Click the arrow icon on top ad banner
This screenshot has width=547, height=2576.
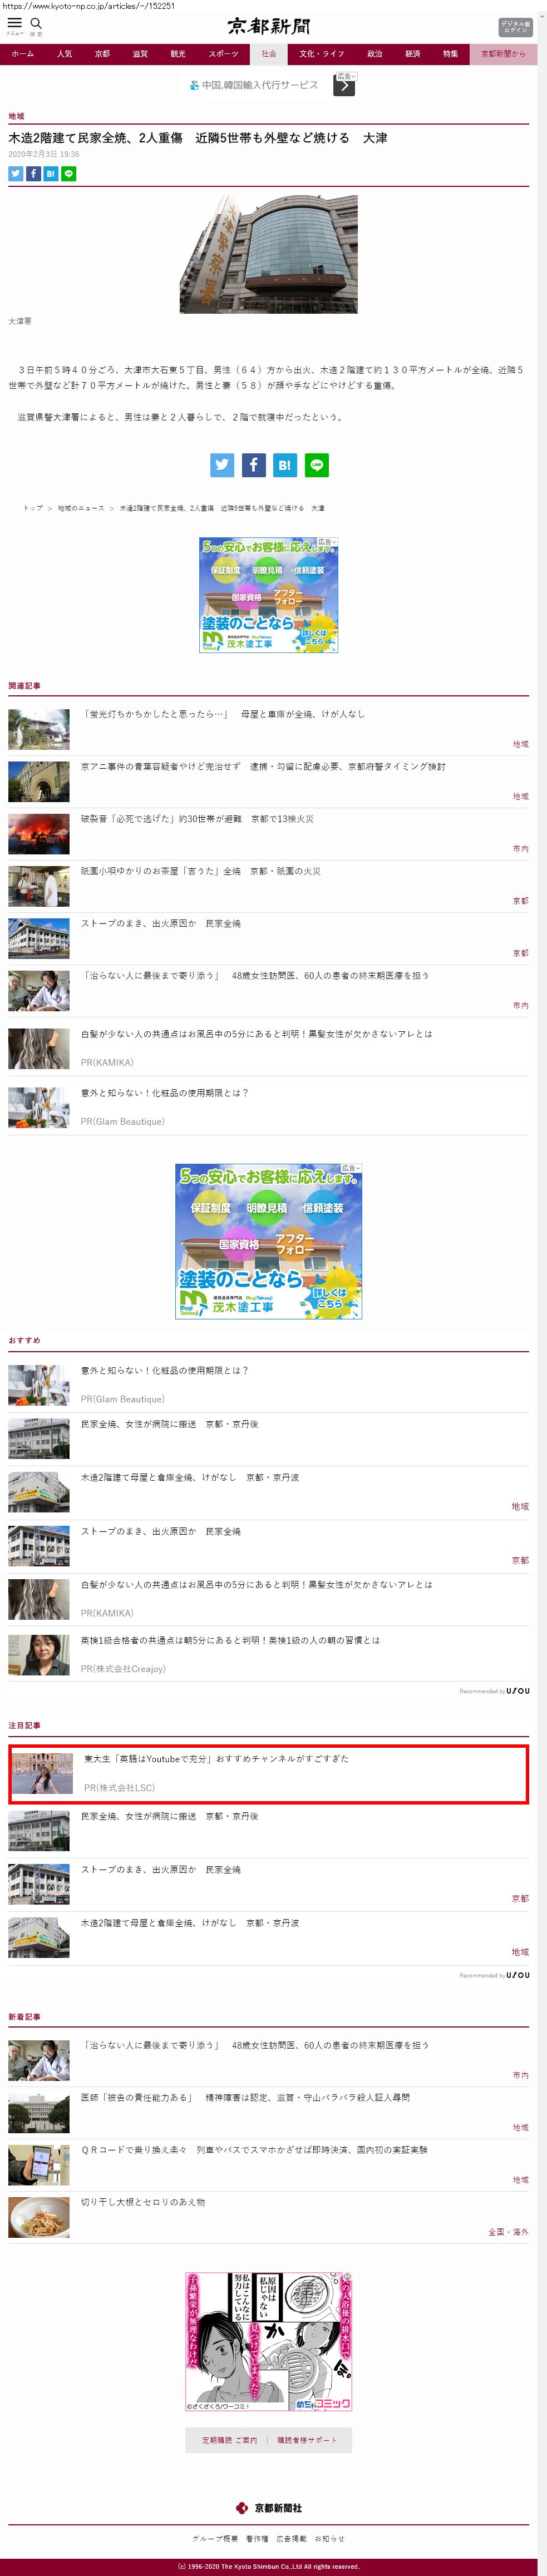pyautogui.click(x=344, y=86)
